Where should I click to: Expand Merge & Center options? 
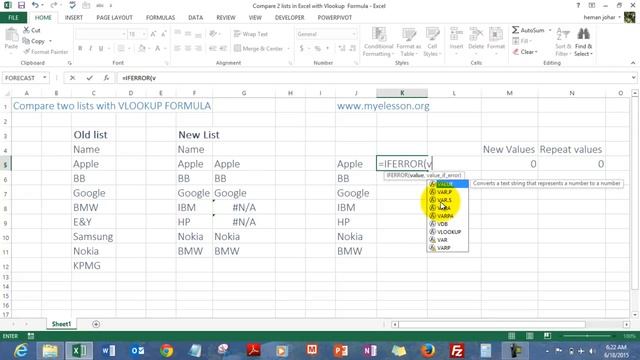pos(288,49)
